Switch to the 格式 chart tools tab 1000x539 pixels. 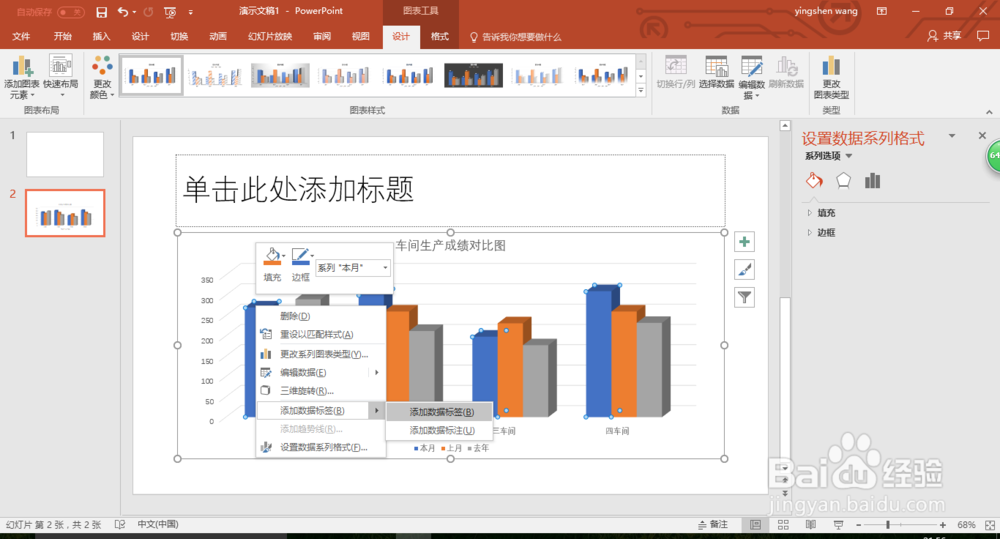[439, 36]
